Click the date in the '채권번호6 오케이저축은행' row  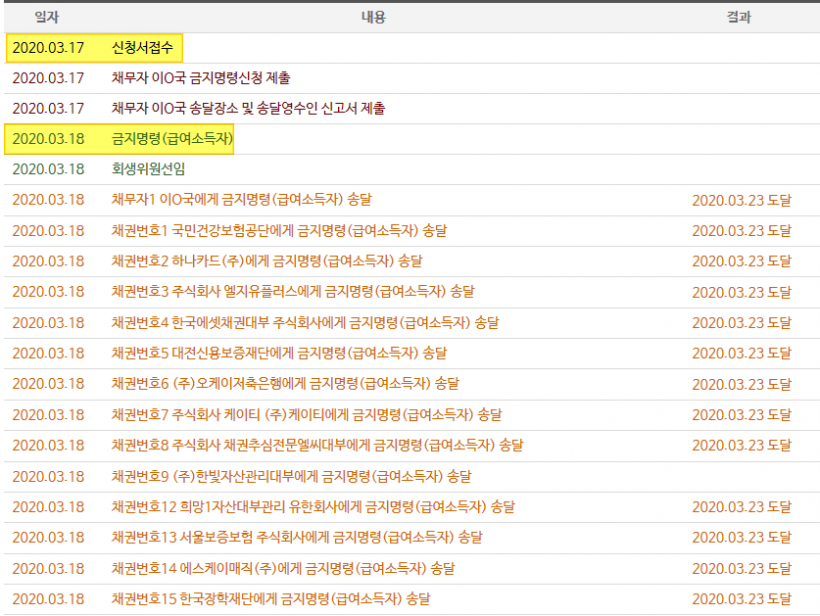click(x=48, y=383)
